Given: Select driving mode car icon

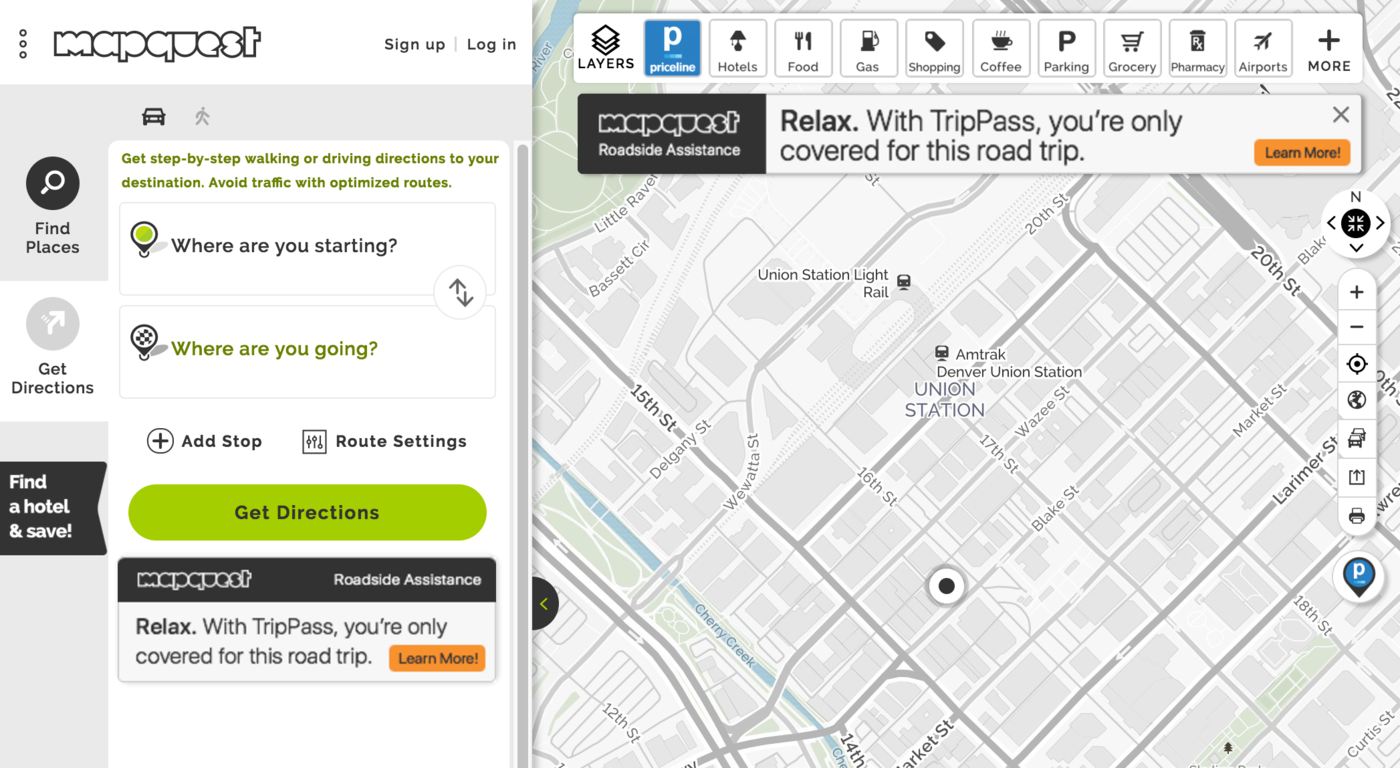Looking at the screenshot, I should pos(153,116).
